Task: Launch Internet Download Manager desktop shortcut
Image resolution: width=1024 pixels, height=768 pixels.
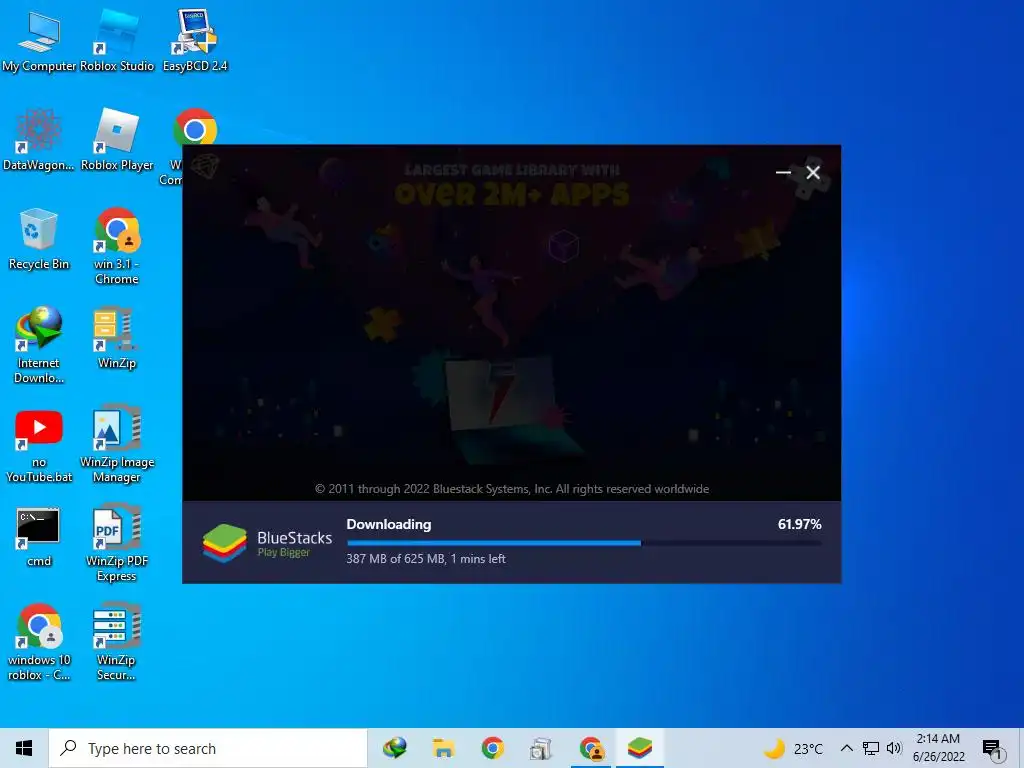Action: pos(39,345)
